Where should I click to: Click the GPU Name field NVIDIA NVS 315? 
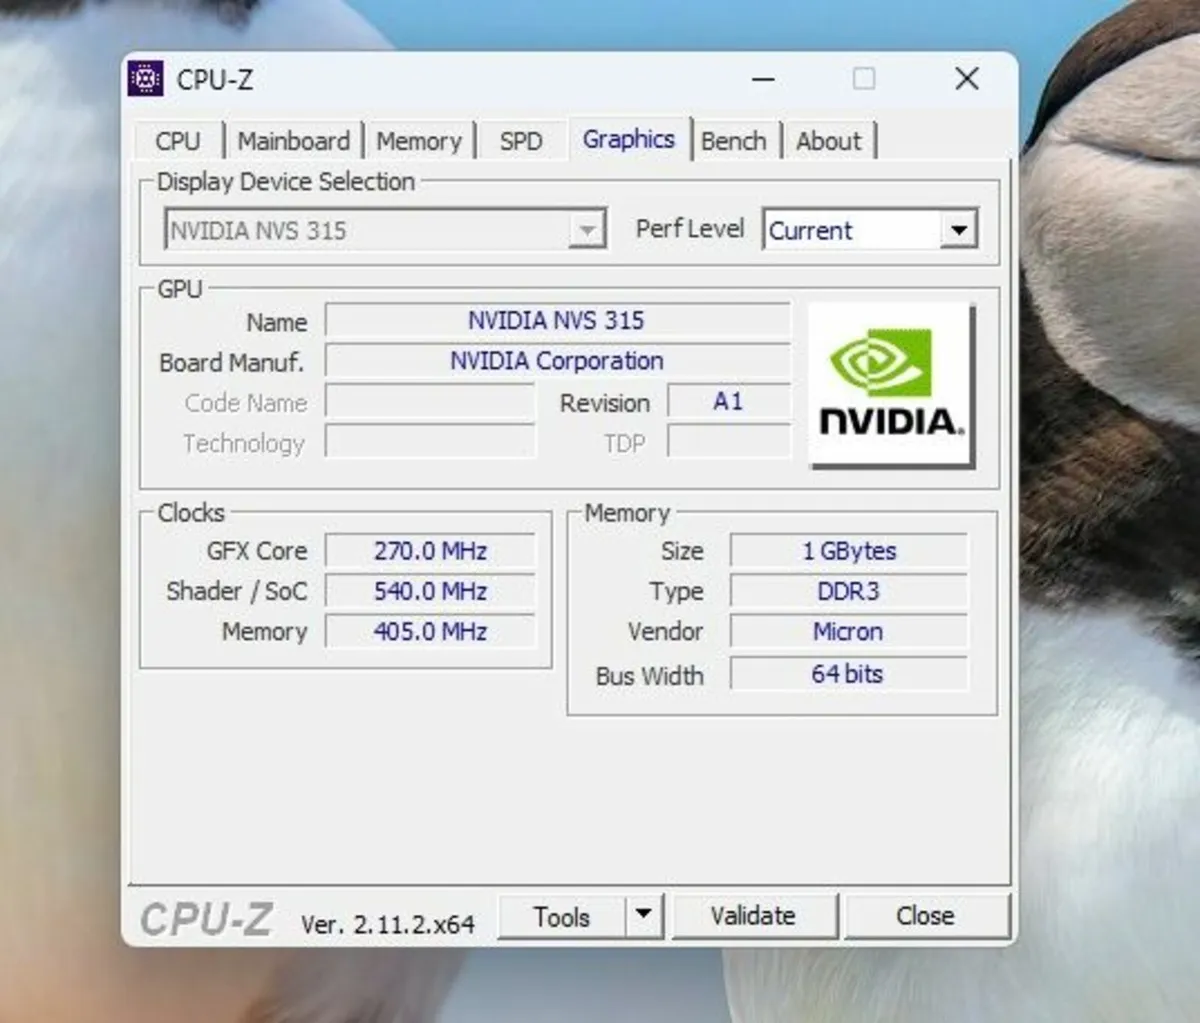point(557,320)
